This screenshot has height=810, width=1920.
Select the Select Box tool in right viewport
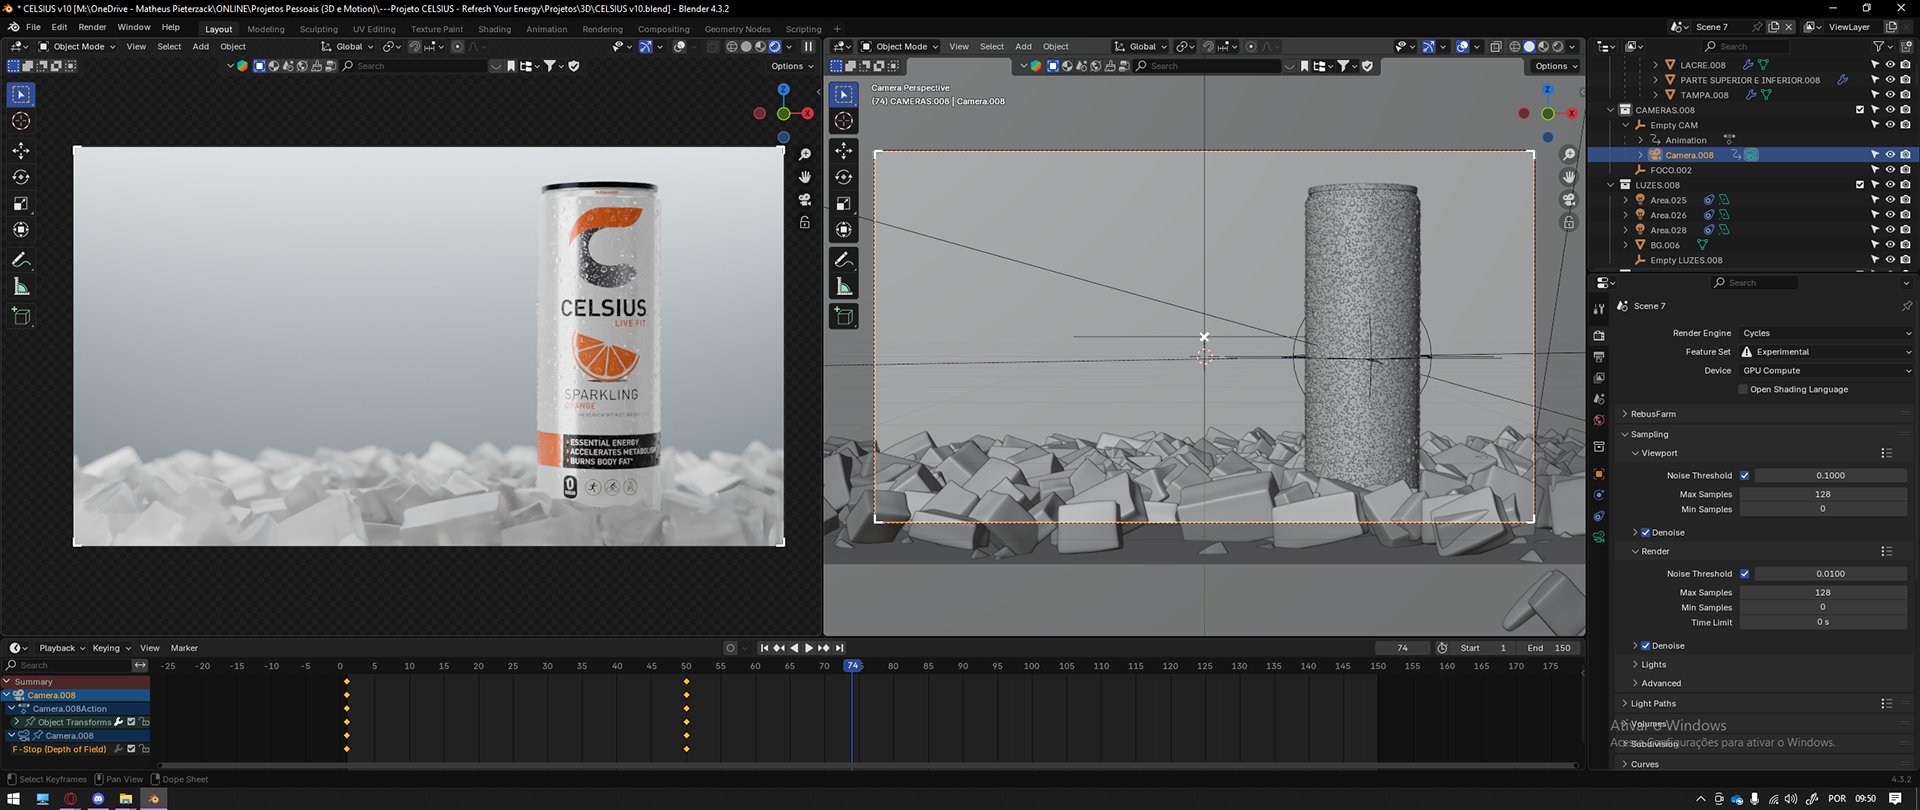844,95
